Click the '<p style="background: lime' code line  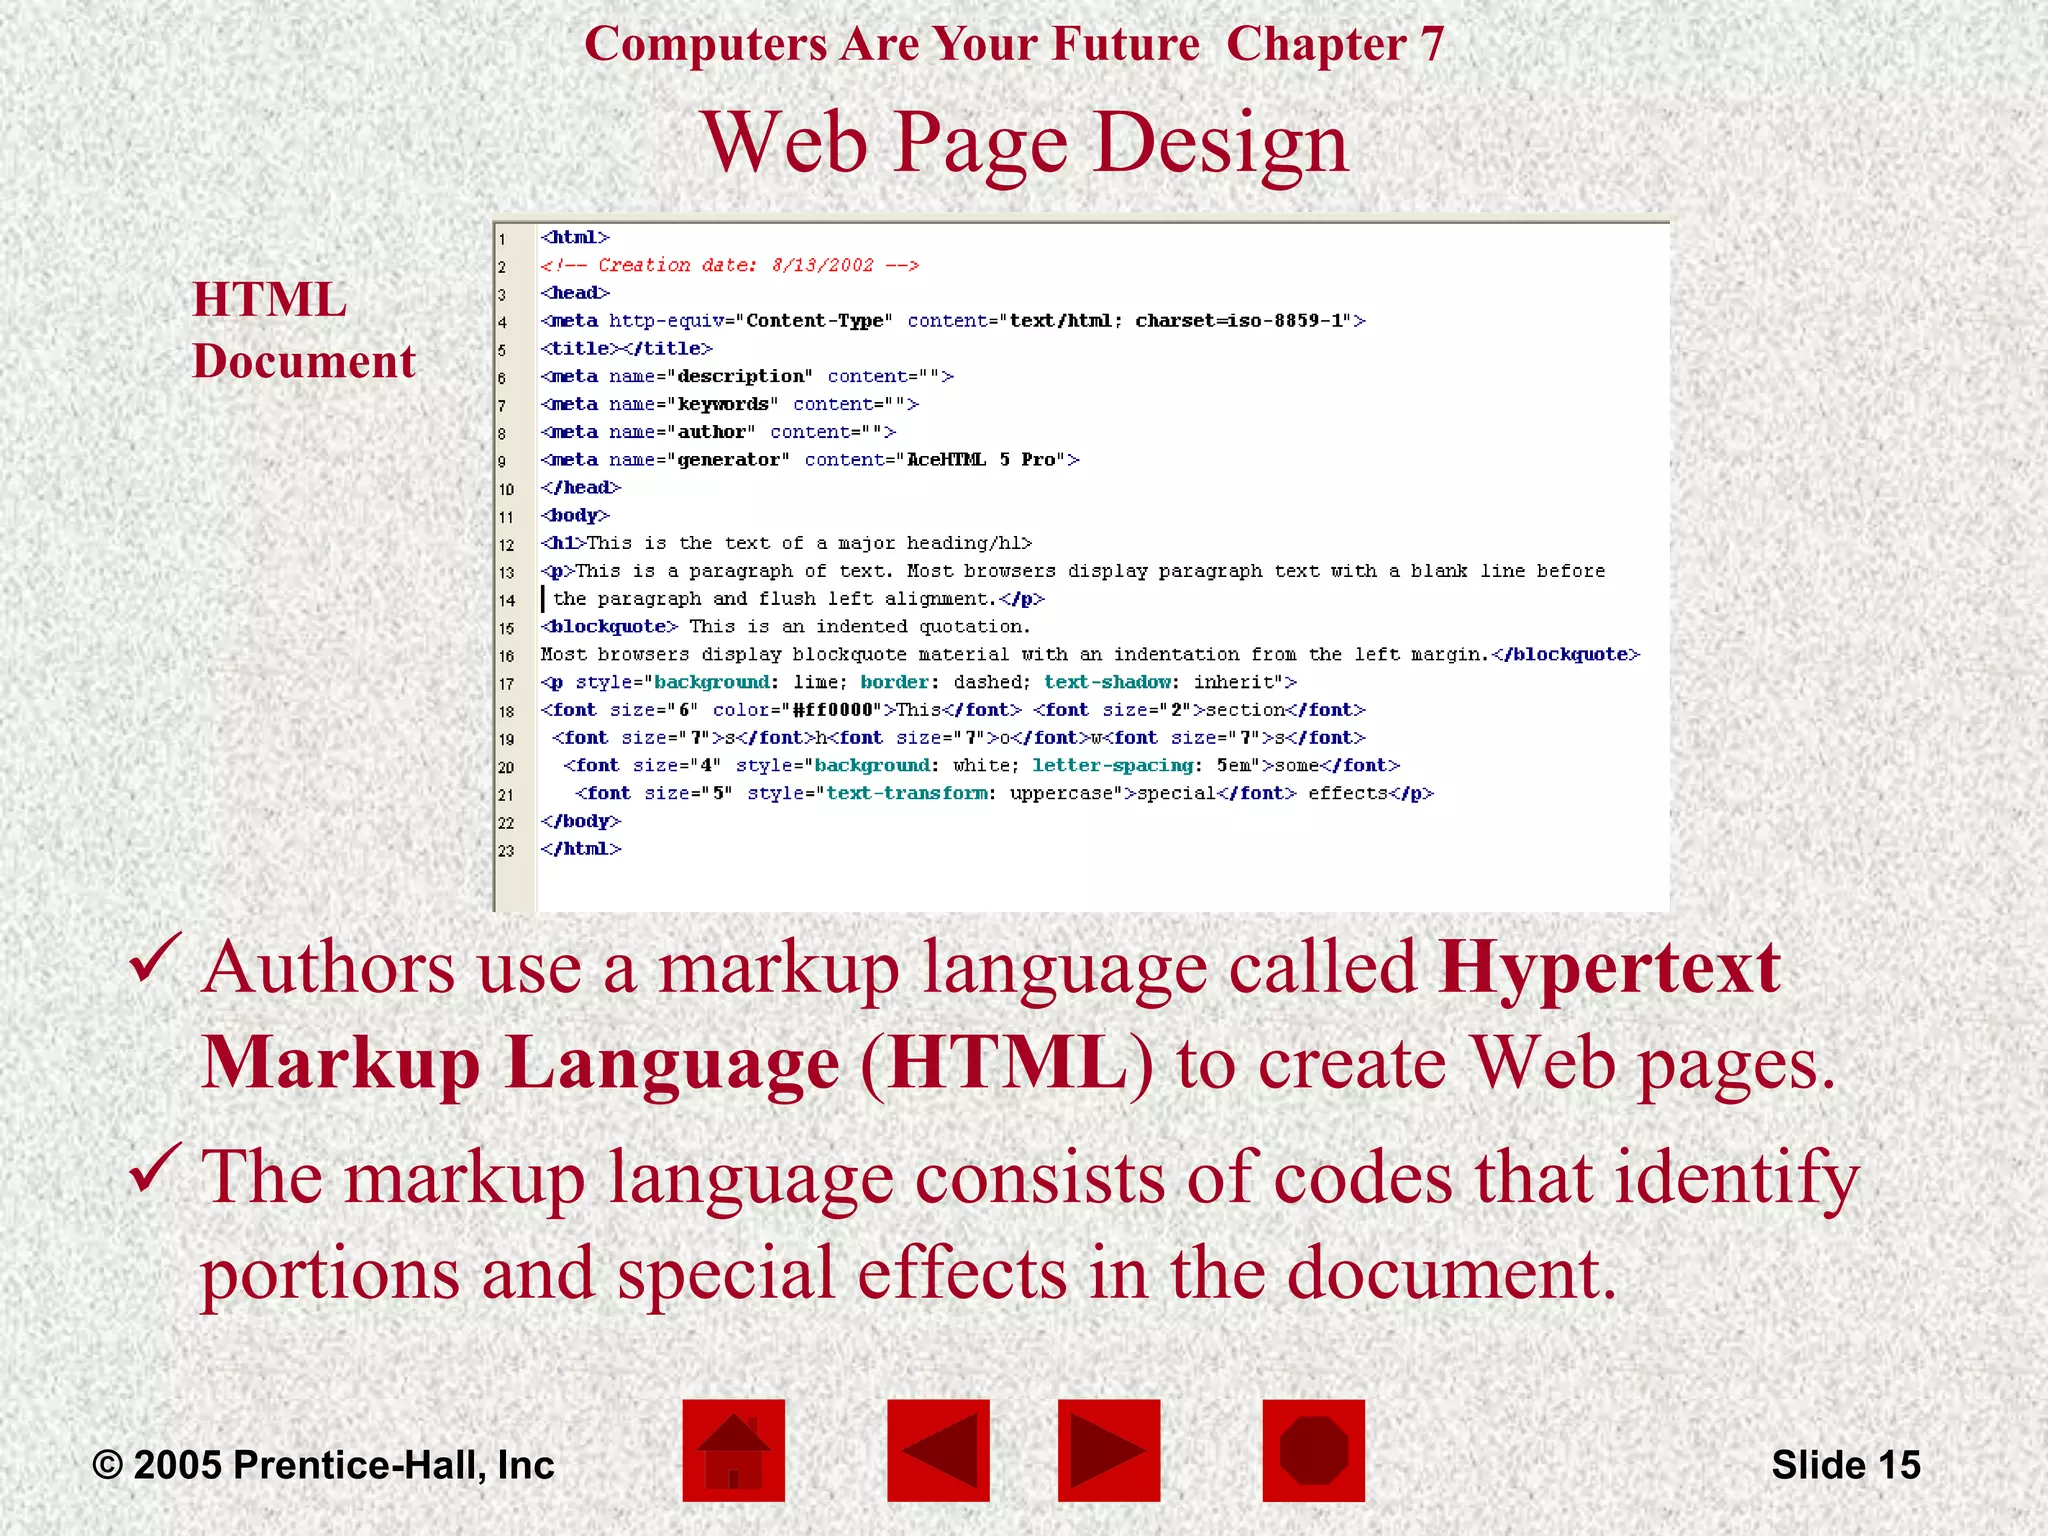click(919, 682)
